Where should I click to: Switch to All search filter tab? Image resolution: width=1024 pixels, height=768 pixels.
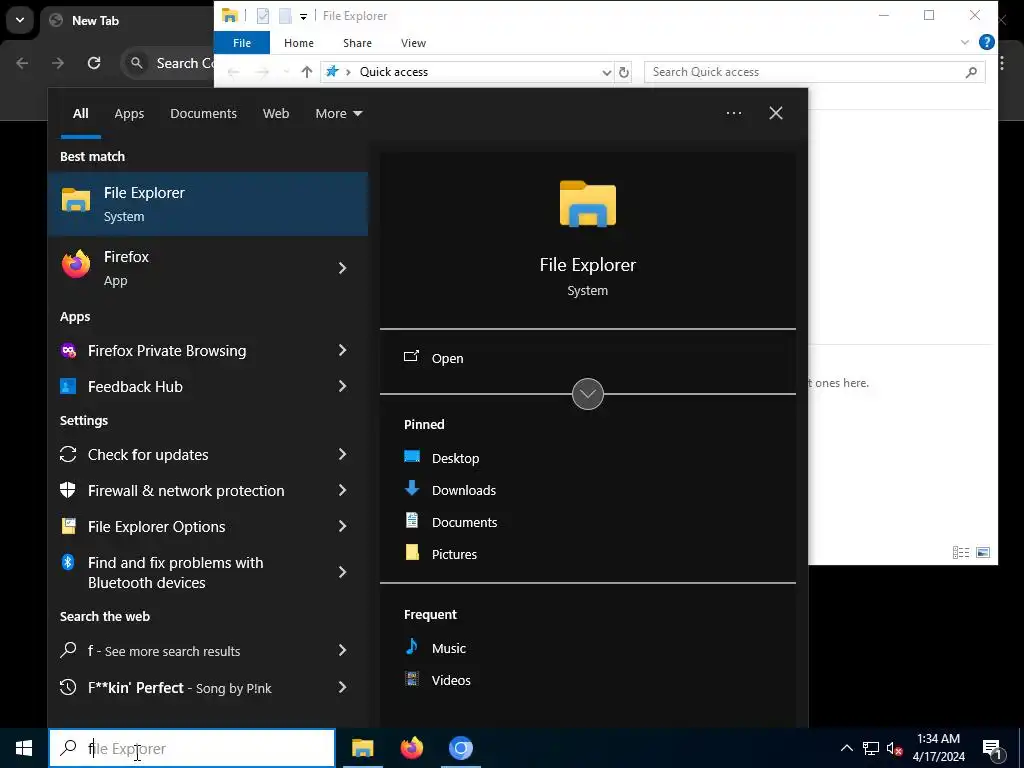80,114
